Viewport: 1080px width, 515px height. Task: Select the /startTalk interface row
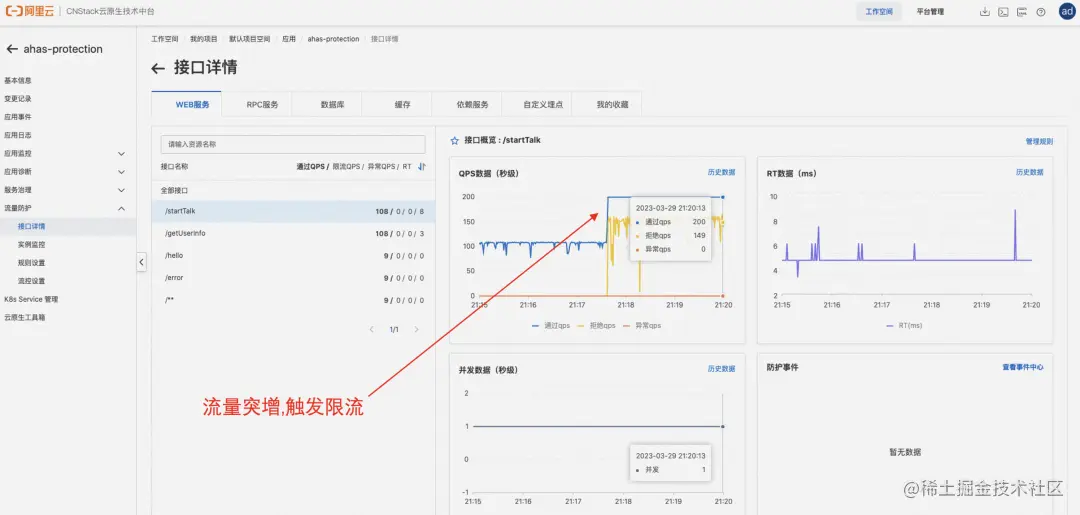click(x=293, y=211)
